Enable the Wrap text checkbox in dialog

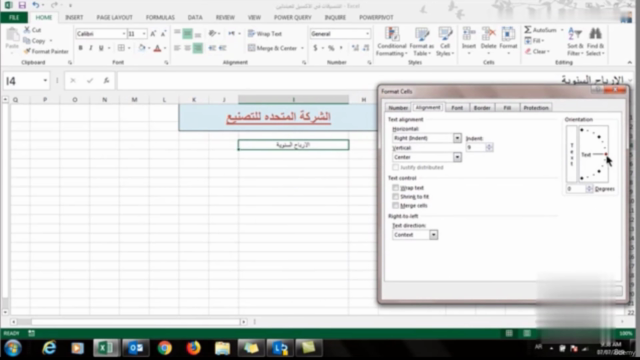tap(396, 188)
